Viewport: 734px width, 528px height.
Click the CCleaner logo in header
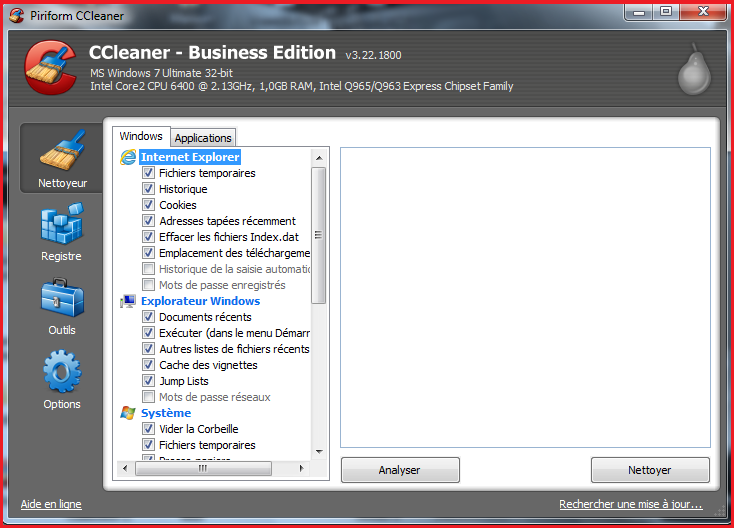51,67
